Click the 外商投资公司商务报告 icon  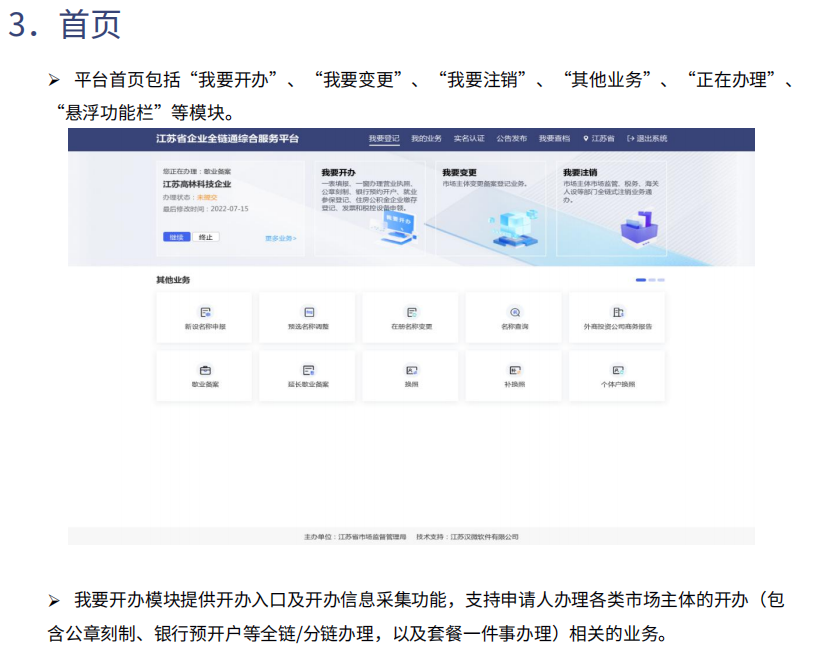(x=618, y=312)
